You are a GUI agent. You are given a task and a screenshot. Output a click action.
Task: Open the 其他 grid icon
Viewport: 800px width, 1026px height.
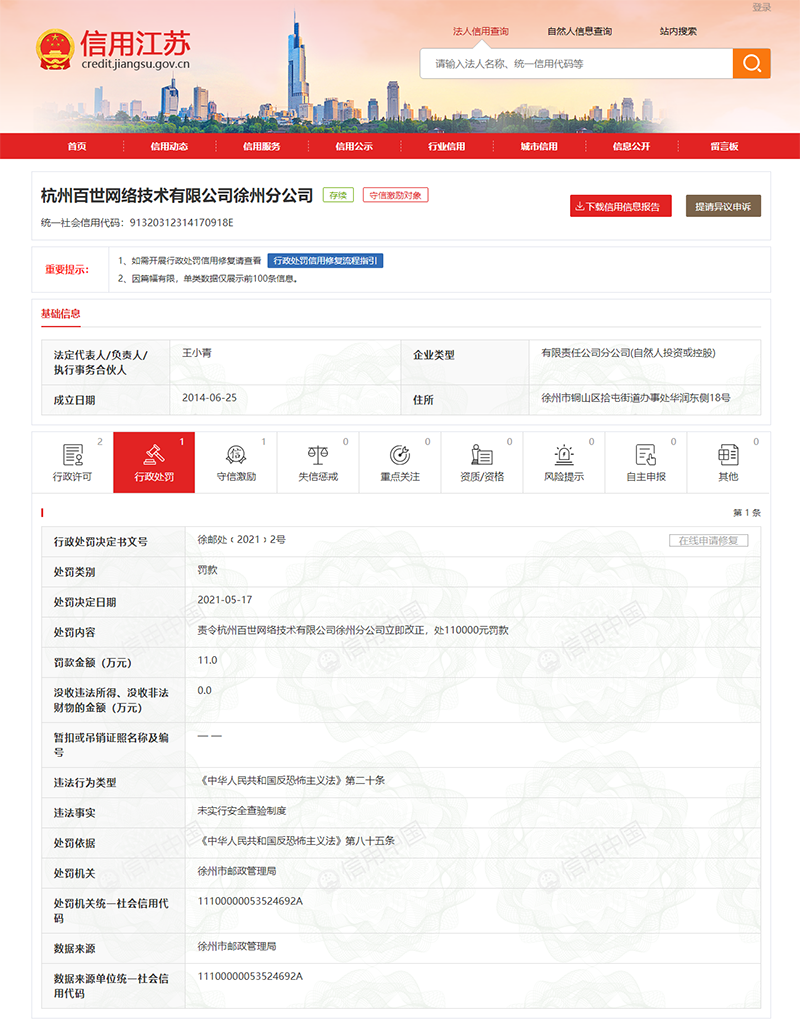pos(728,454)
